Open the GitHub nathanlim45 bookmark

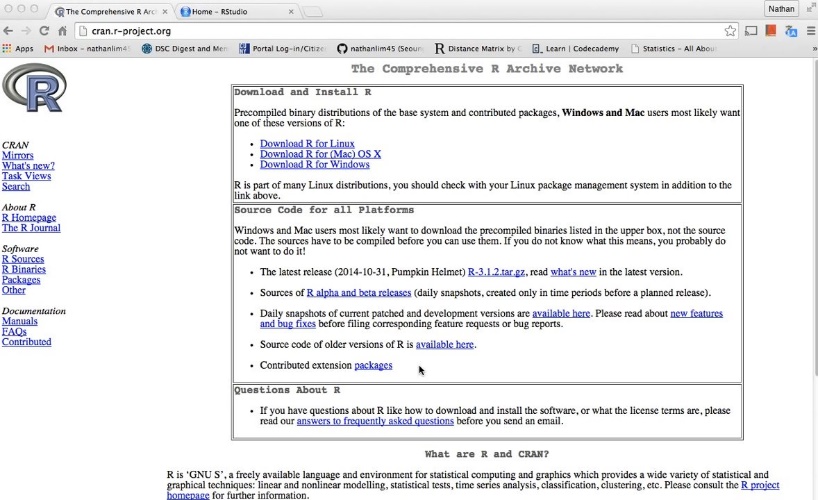pos(380,49)
